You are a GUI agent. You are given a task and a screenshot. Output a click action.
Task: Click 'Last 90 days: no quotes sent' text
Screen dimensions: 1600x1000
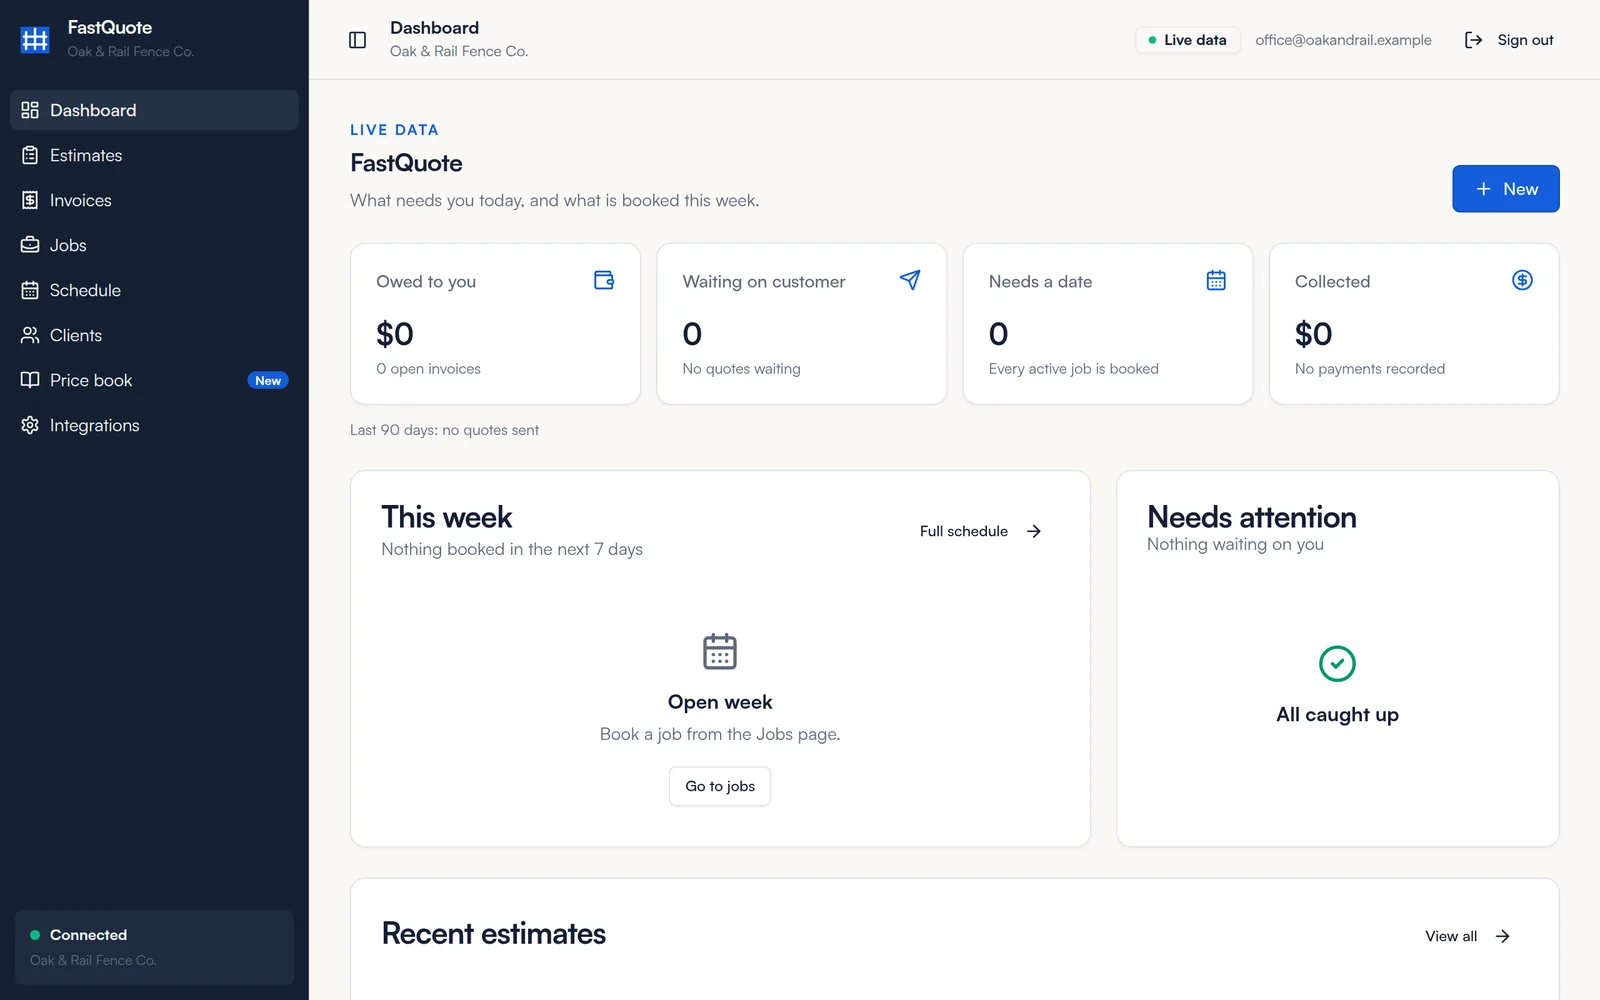pyautogui.click(x=444, y=430)
